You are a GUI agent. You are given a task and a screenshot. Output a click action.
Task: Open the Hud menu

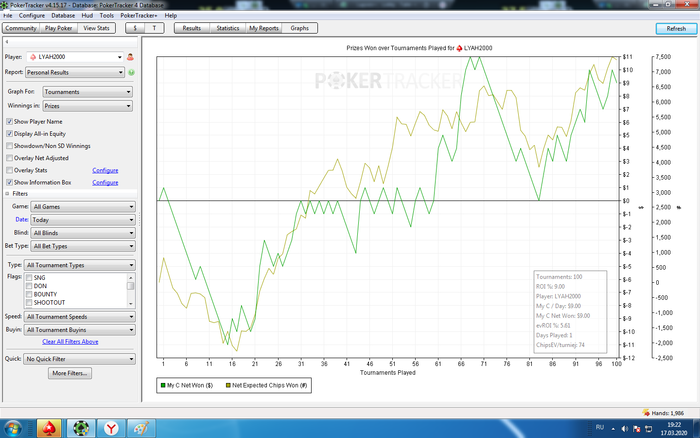tap(87, 15)
